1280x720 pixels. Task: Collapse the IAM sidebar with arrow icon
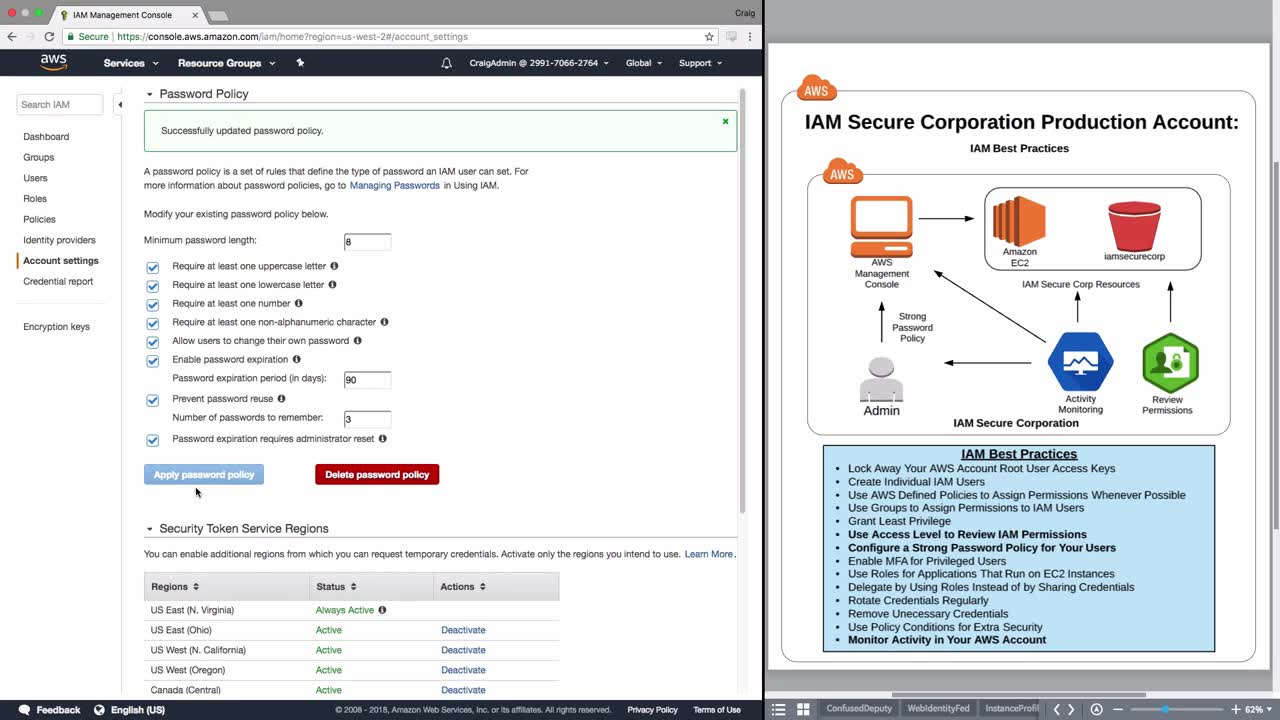click(120, 104)
